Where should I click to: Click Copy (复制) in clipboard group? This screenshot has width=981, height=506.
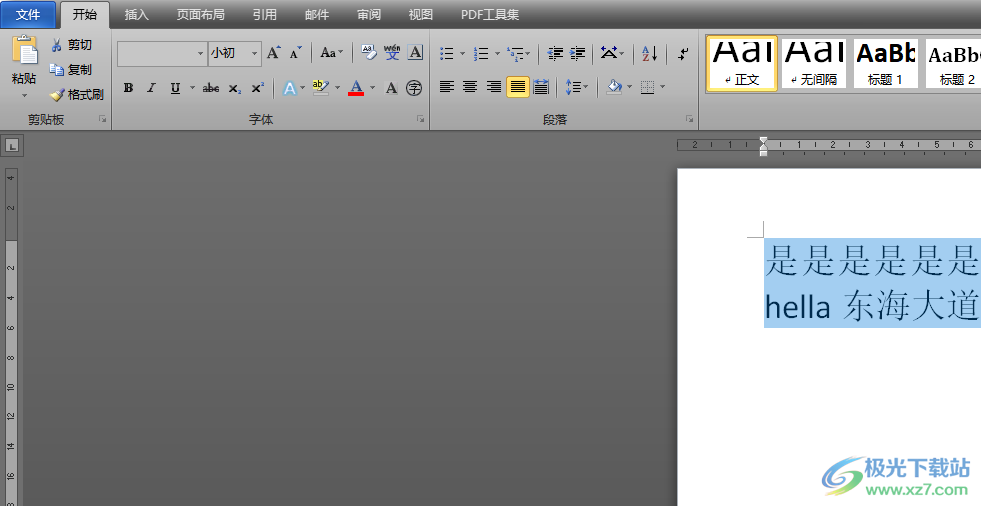pyautogui.click(x=71, y=69)
